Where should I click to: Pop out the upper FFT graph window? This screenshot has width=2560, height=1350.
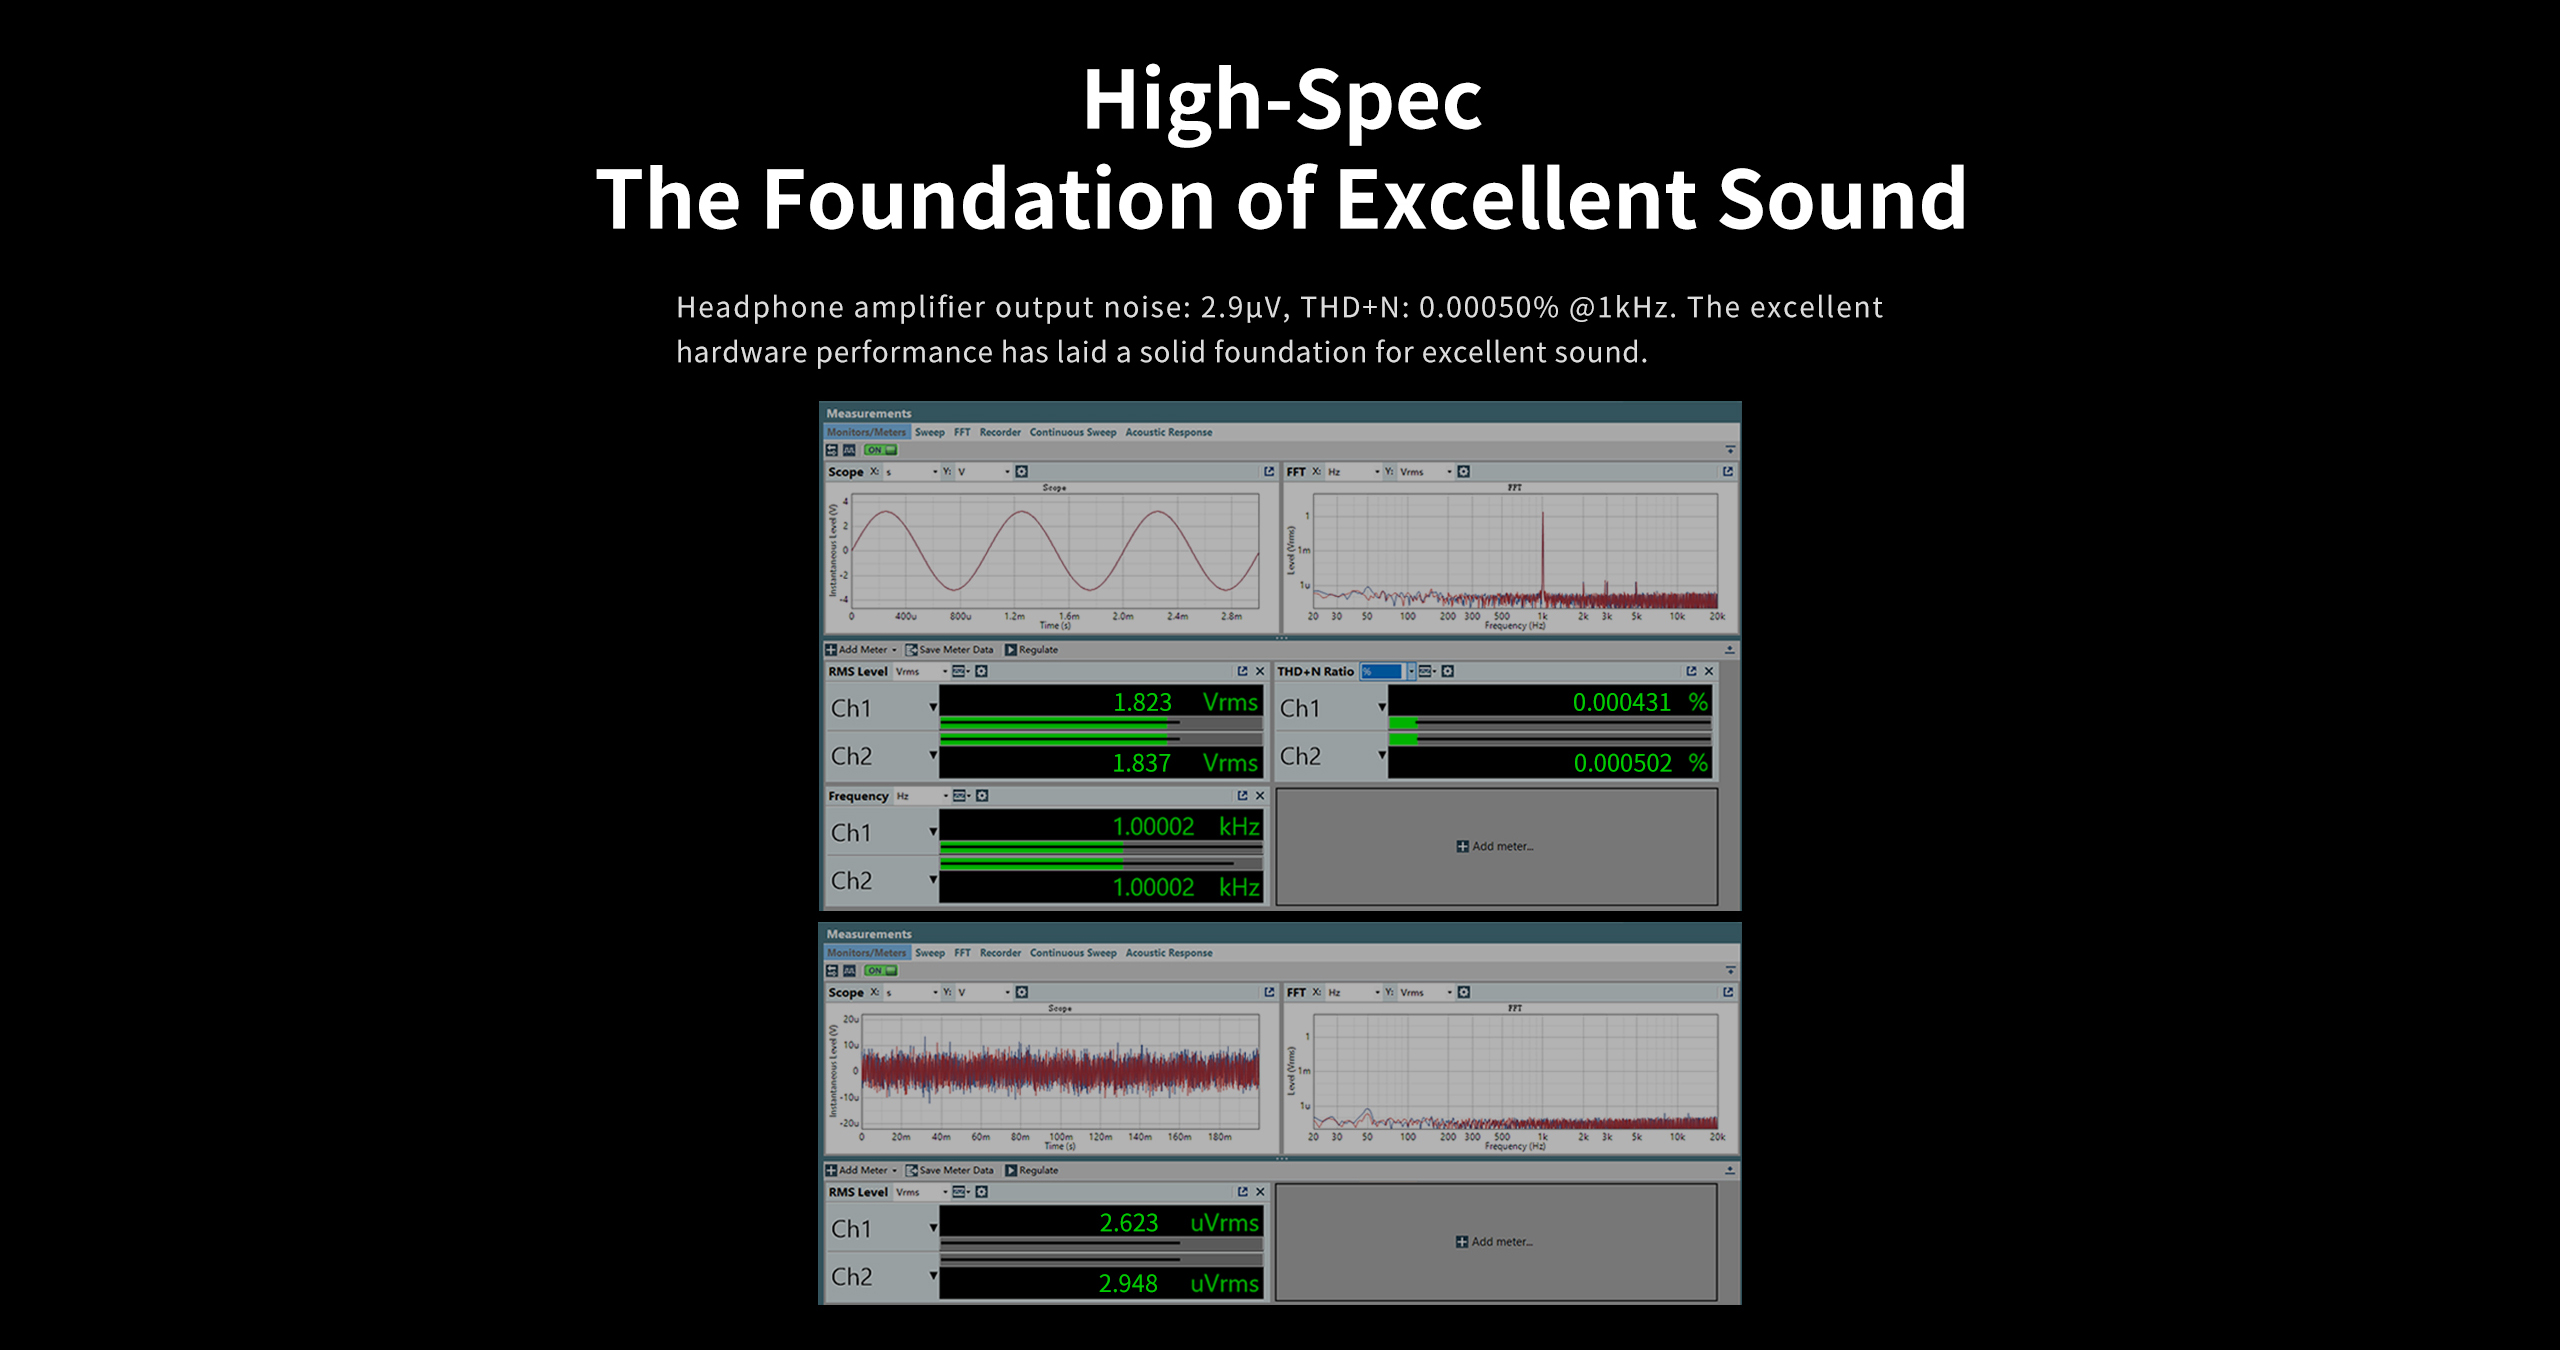1727,471
